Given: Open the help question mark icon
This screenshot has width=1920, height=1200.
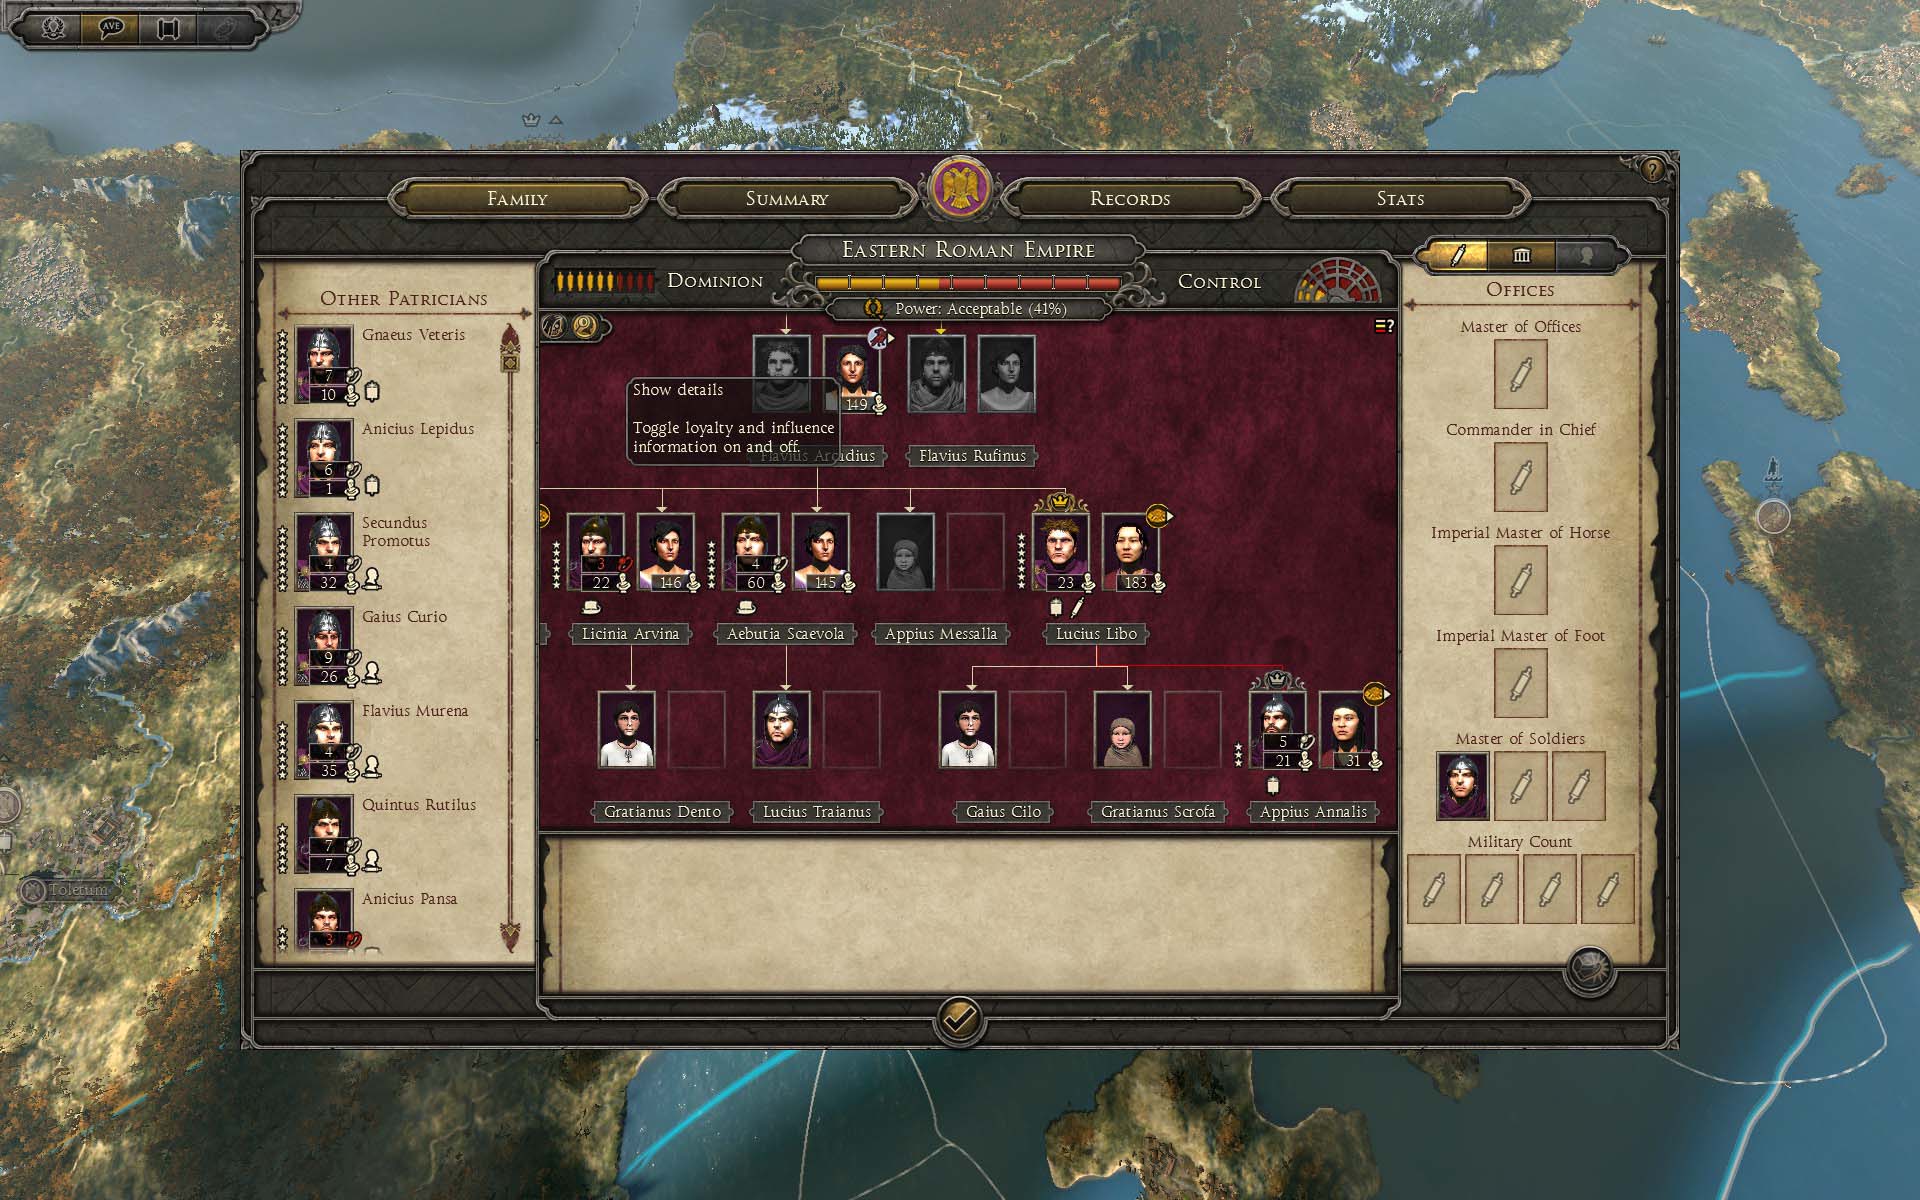Looking at the screenshot, I should (x=1651, y=169).
